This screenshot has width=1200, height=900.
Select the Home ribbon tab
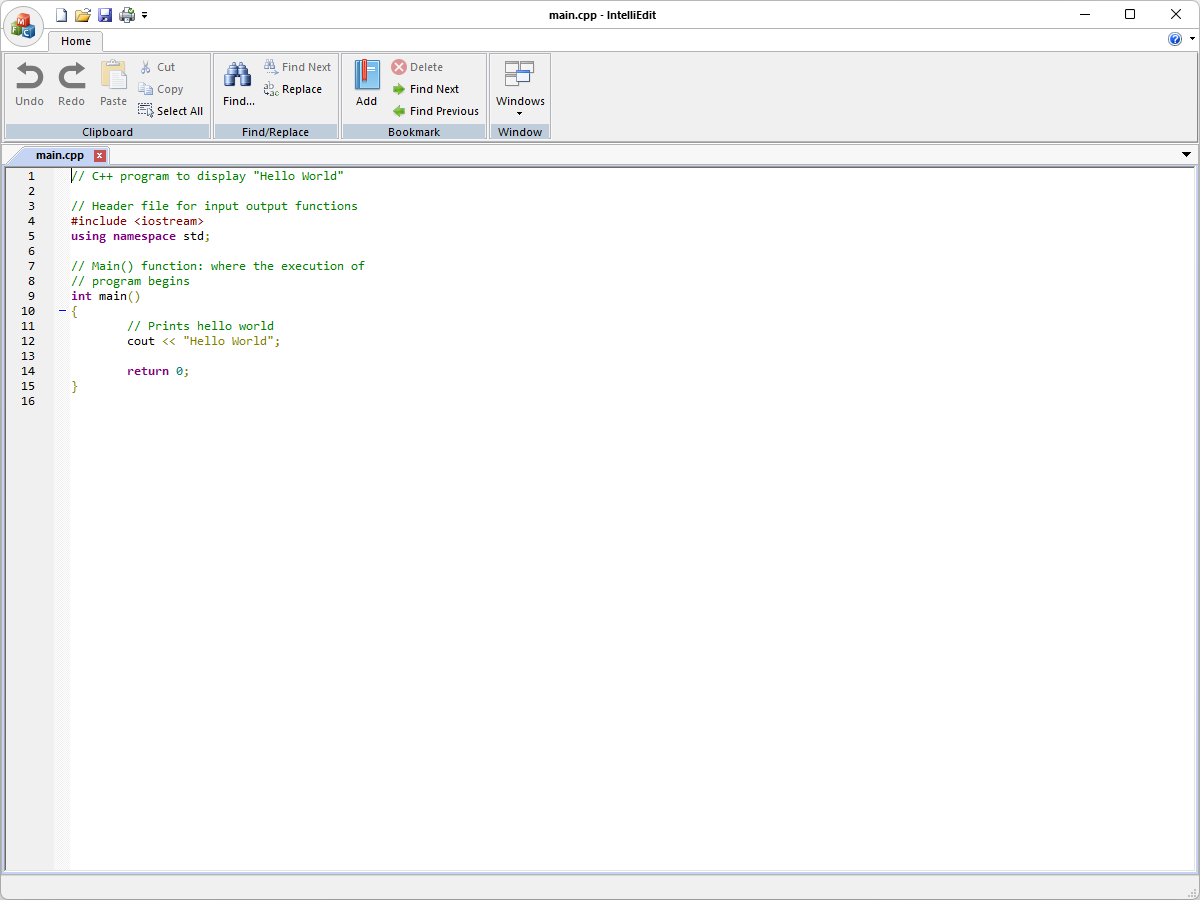coord(76,41)
